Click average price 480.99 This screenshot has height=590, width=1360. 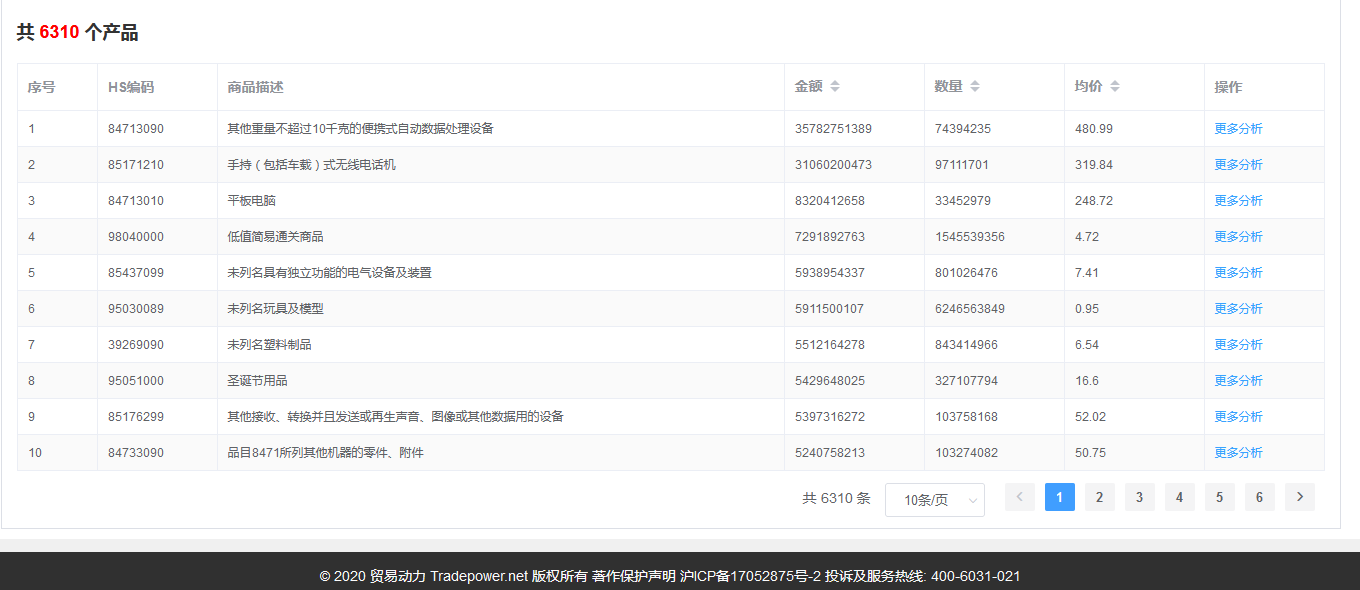coord(1094,129)
